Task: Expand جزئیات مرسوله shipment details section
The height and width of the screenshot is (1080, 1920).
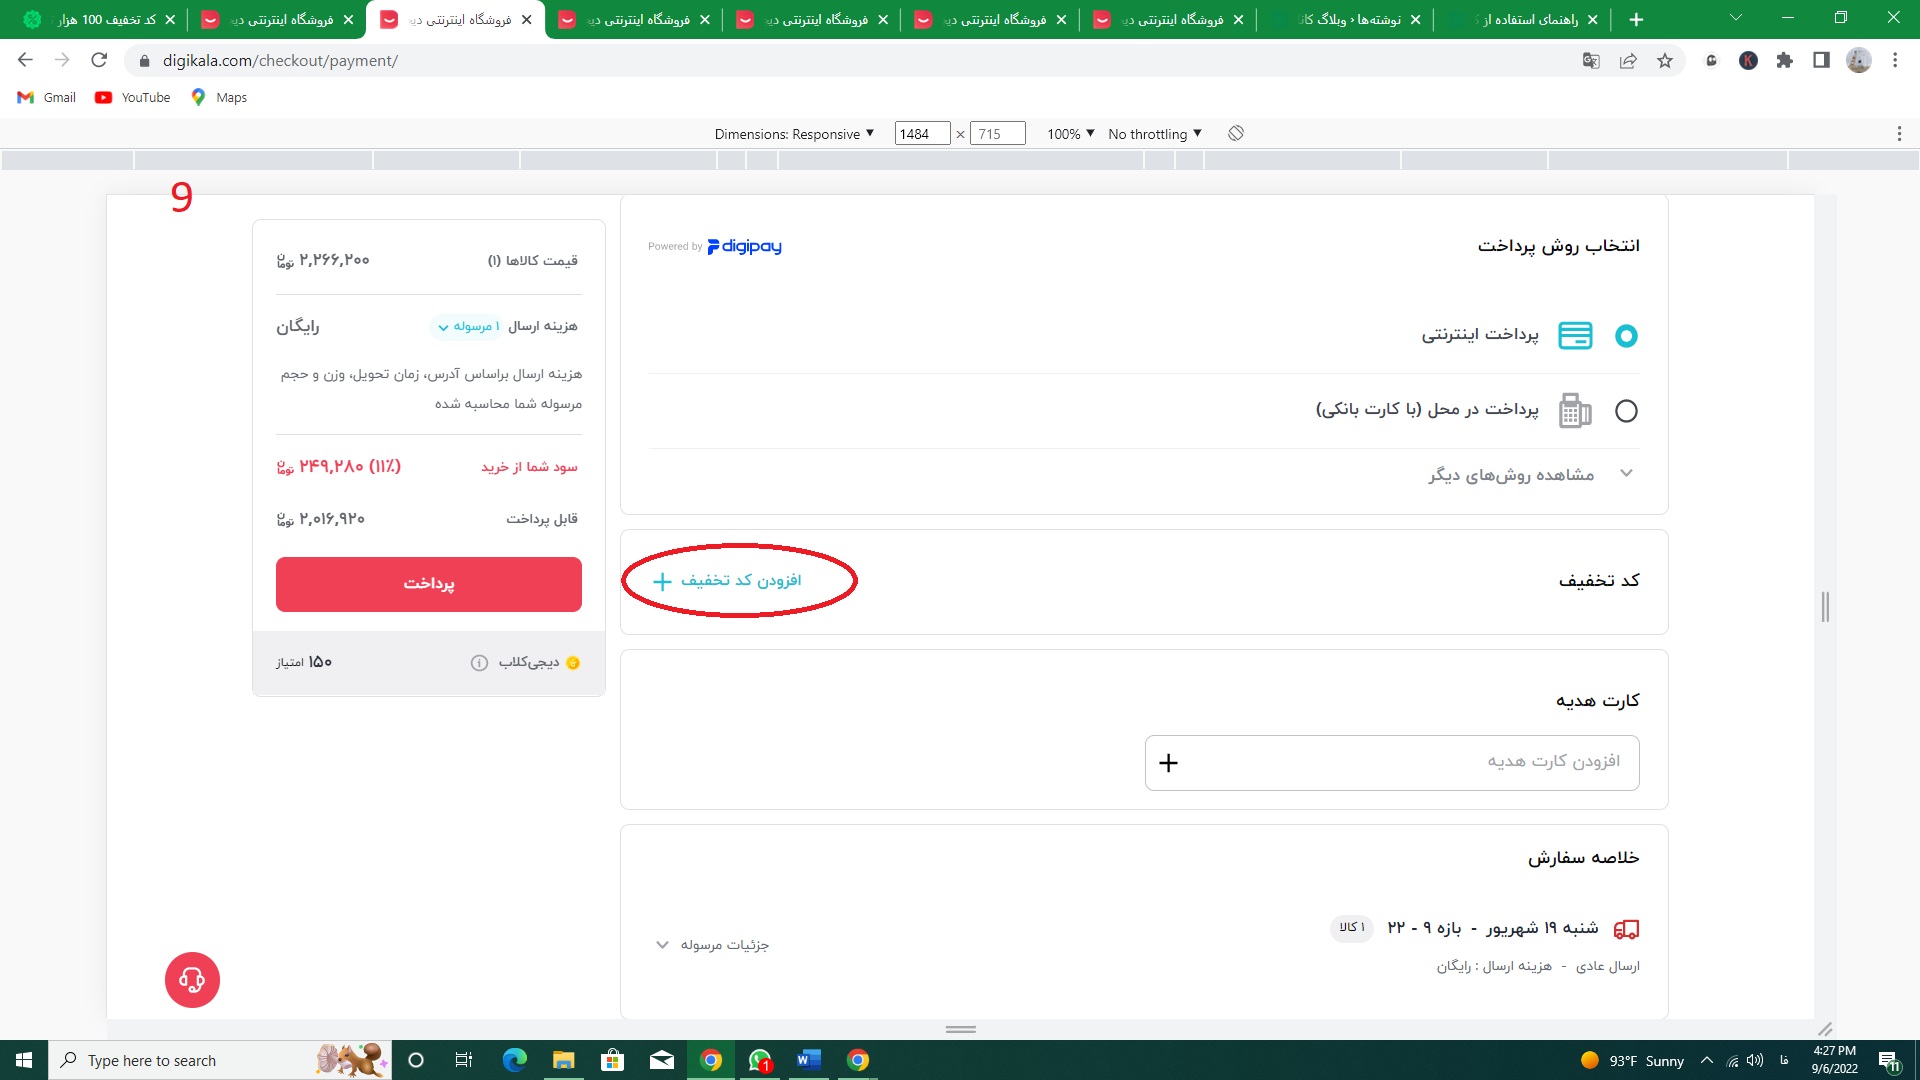Action: click(x=713, y=944)
